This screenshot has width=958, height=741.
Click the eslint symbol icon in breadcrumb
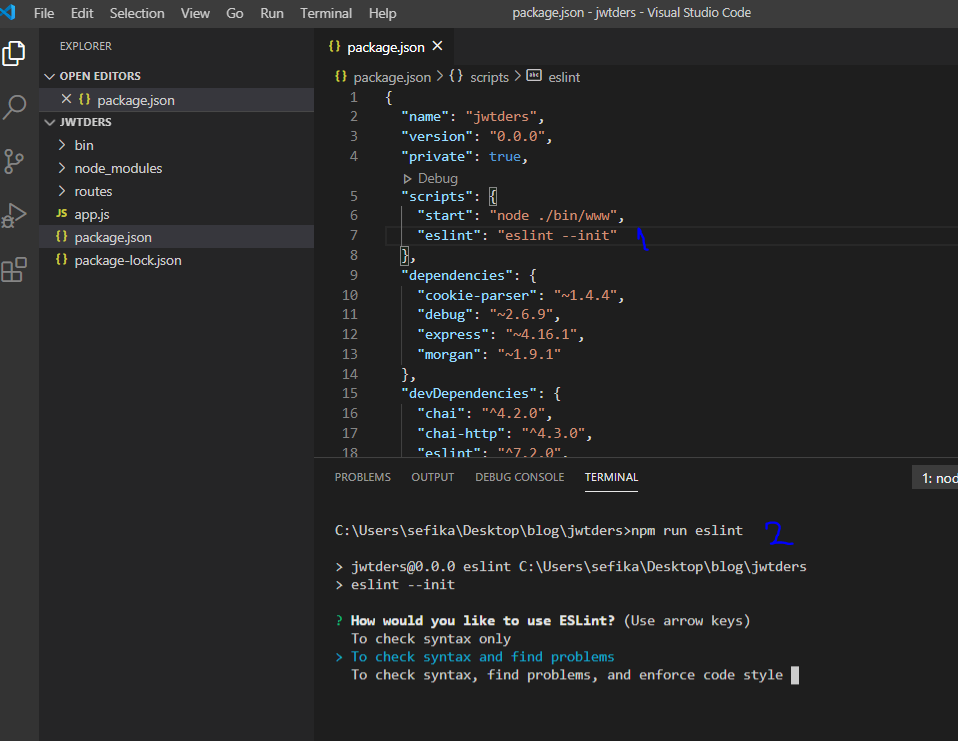click(534, 76)
